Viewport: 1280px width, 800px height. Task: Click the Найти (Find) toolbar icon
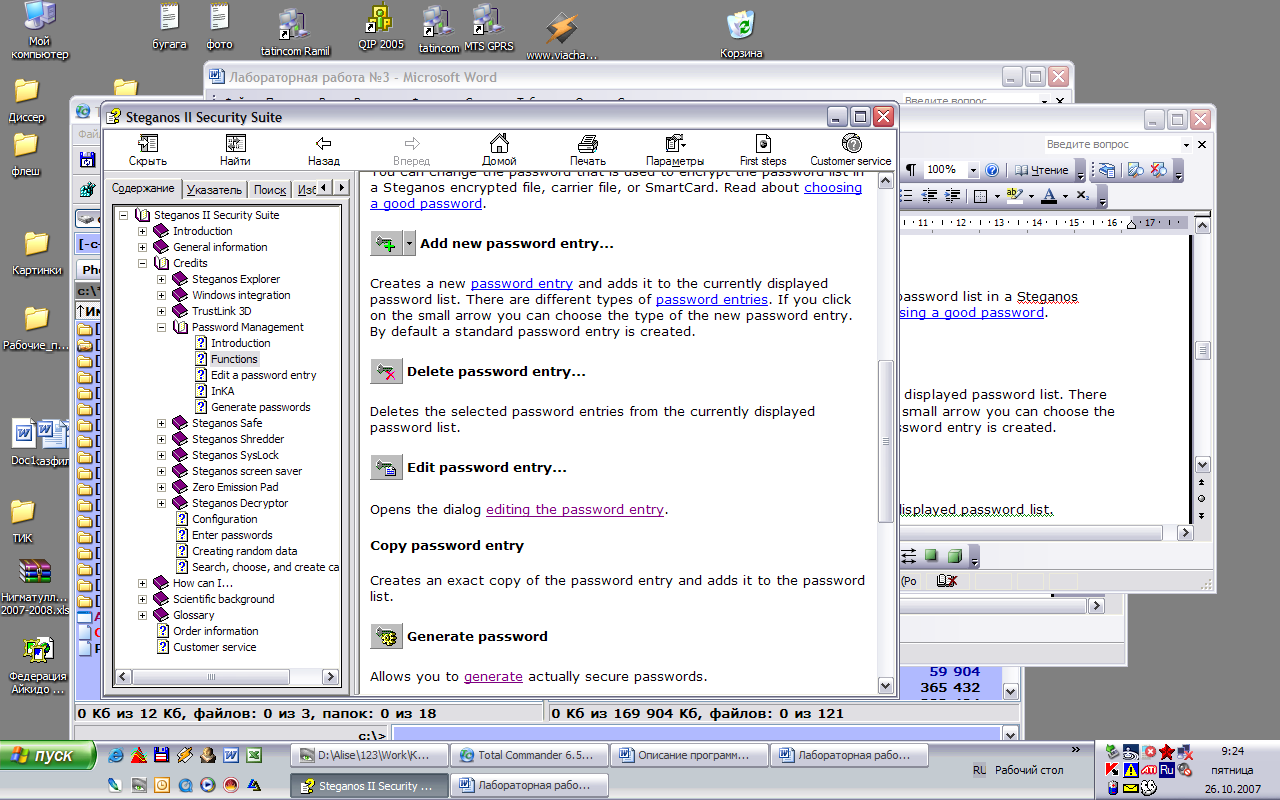point(235,150)
